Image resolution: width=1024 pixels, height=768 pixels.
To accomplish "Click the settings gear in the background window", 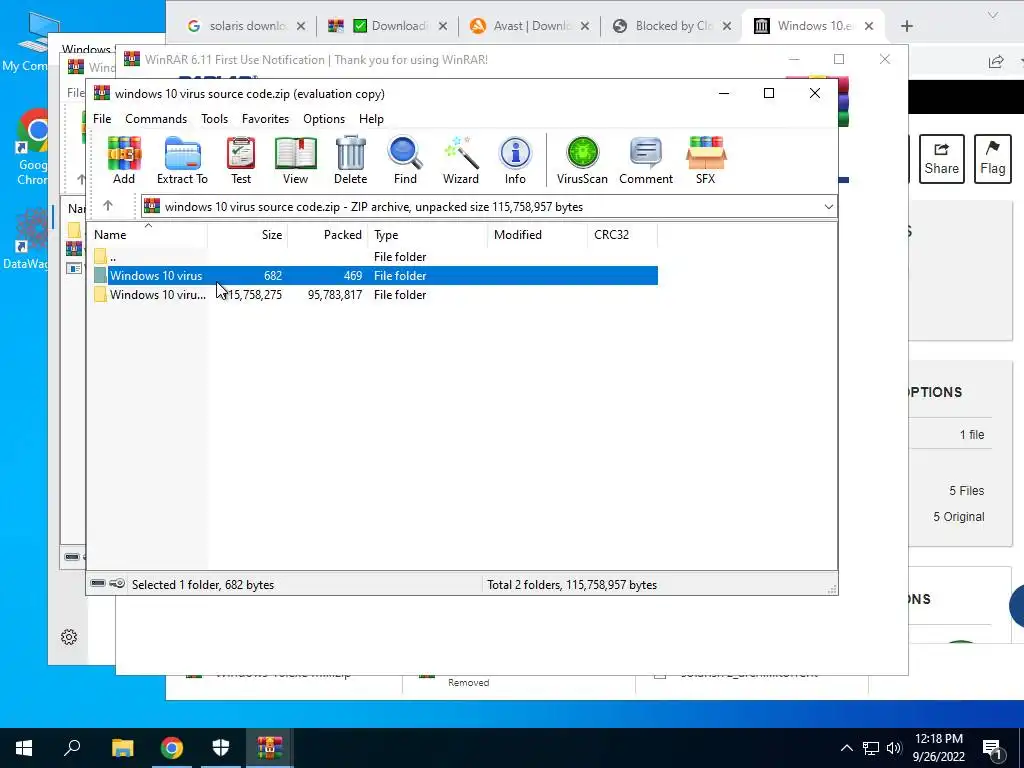I will point(69,637).
